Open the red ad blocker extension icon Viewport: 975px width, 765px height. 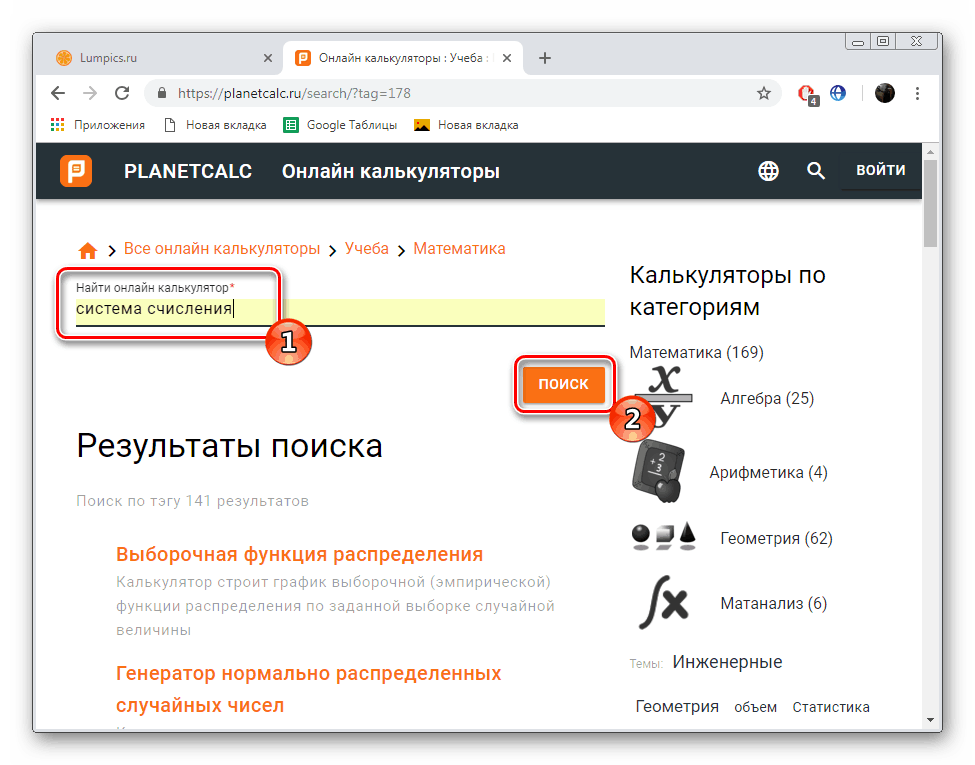click(x=807, y=94)
